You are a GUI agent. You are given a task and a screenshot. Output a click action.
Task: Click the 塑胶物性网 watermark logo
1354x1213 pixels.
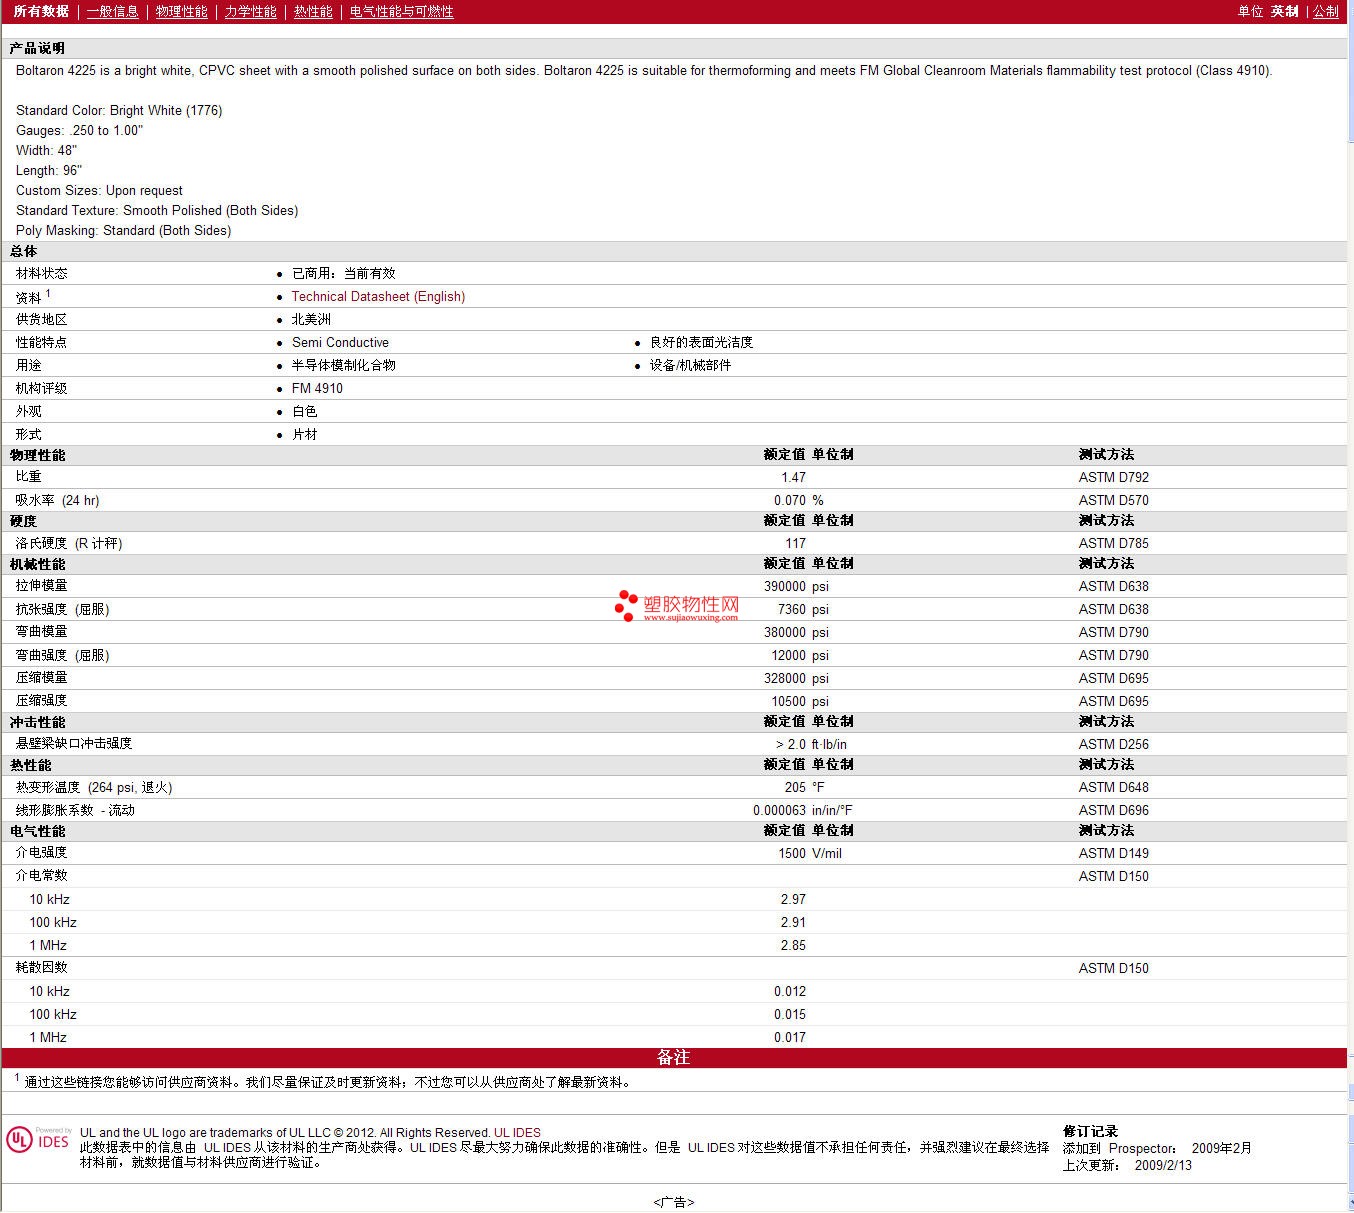(691, 604)
